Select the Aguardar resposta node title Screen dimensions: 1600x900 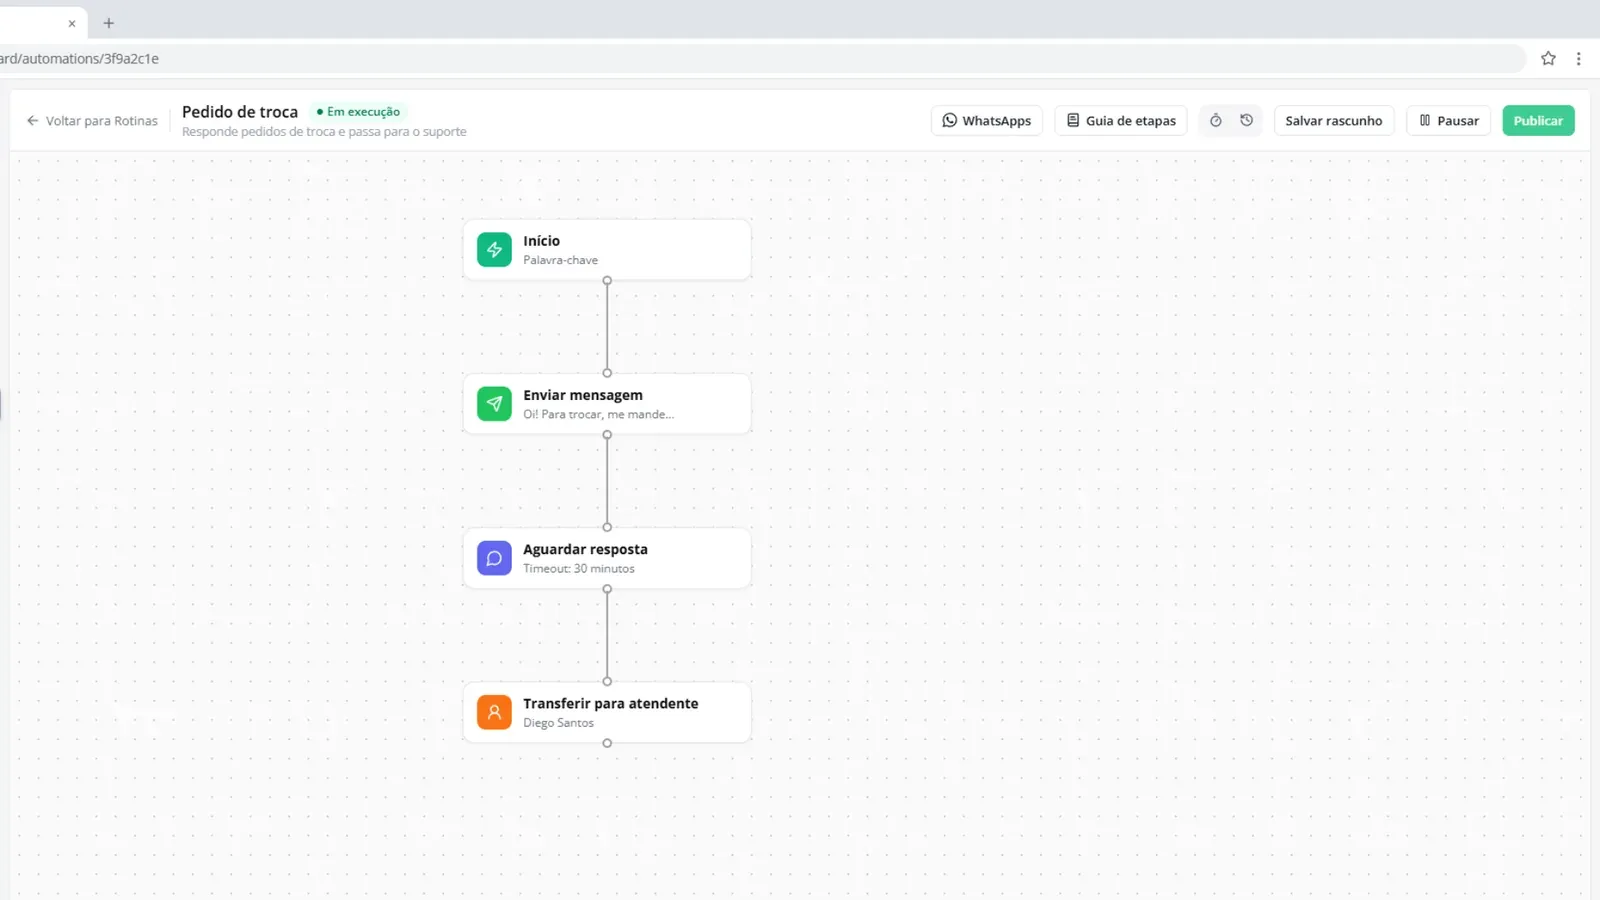[585, 549]
